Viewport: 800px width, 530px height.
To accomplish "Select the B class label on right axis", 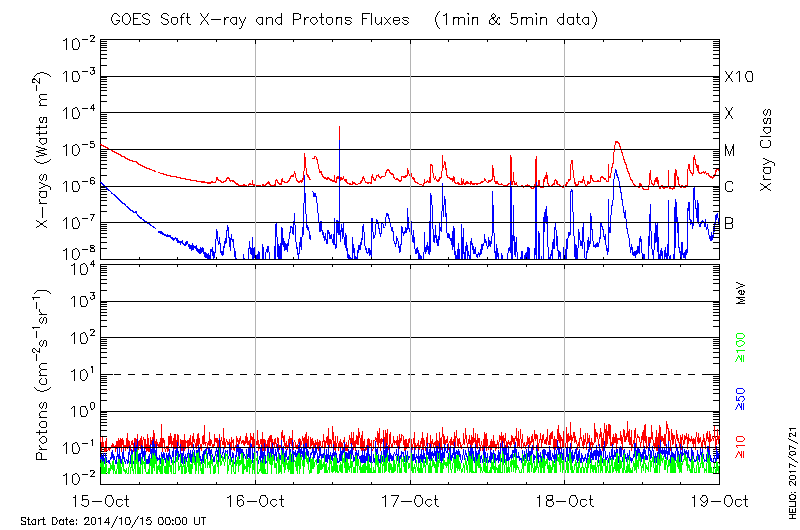I will tap(730, 223).
